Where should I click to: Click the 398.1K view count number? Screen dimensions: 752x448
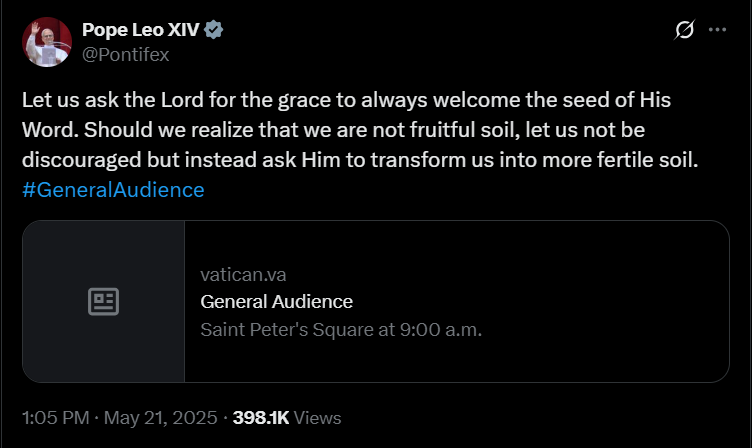[261, 418]
